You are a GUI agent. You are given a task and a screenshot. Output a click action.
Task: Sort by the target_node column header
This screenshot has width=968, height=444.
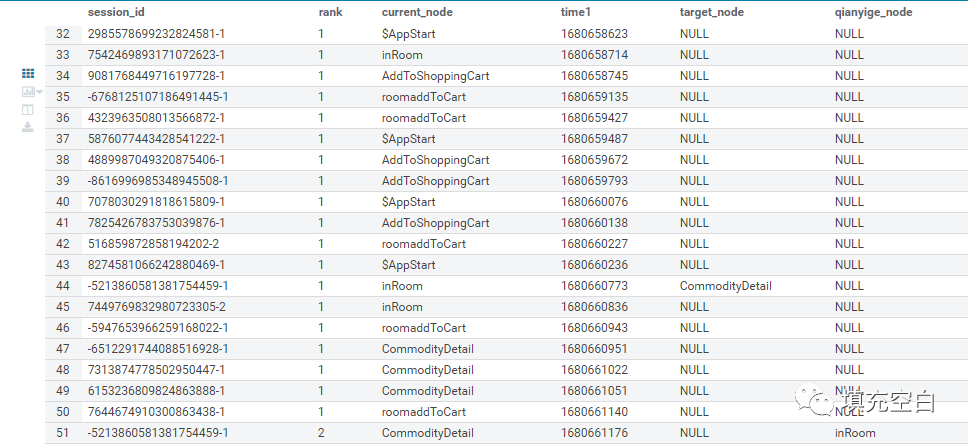click(711, 12)
